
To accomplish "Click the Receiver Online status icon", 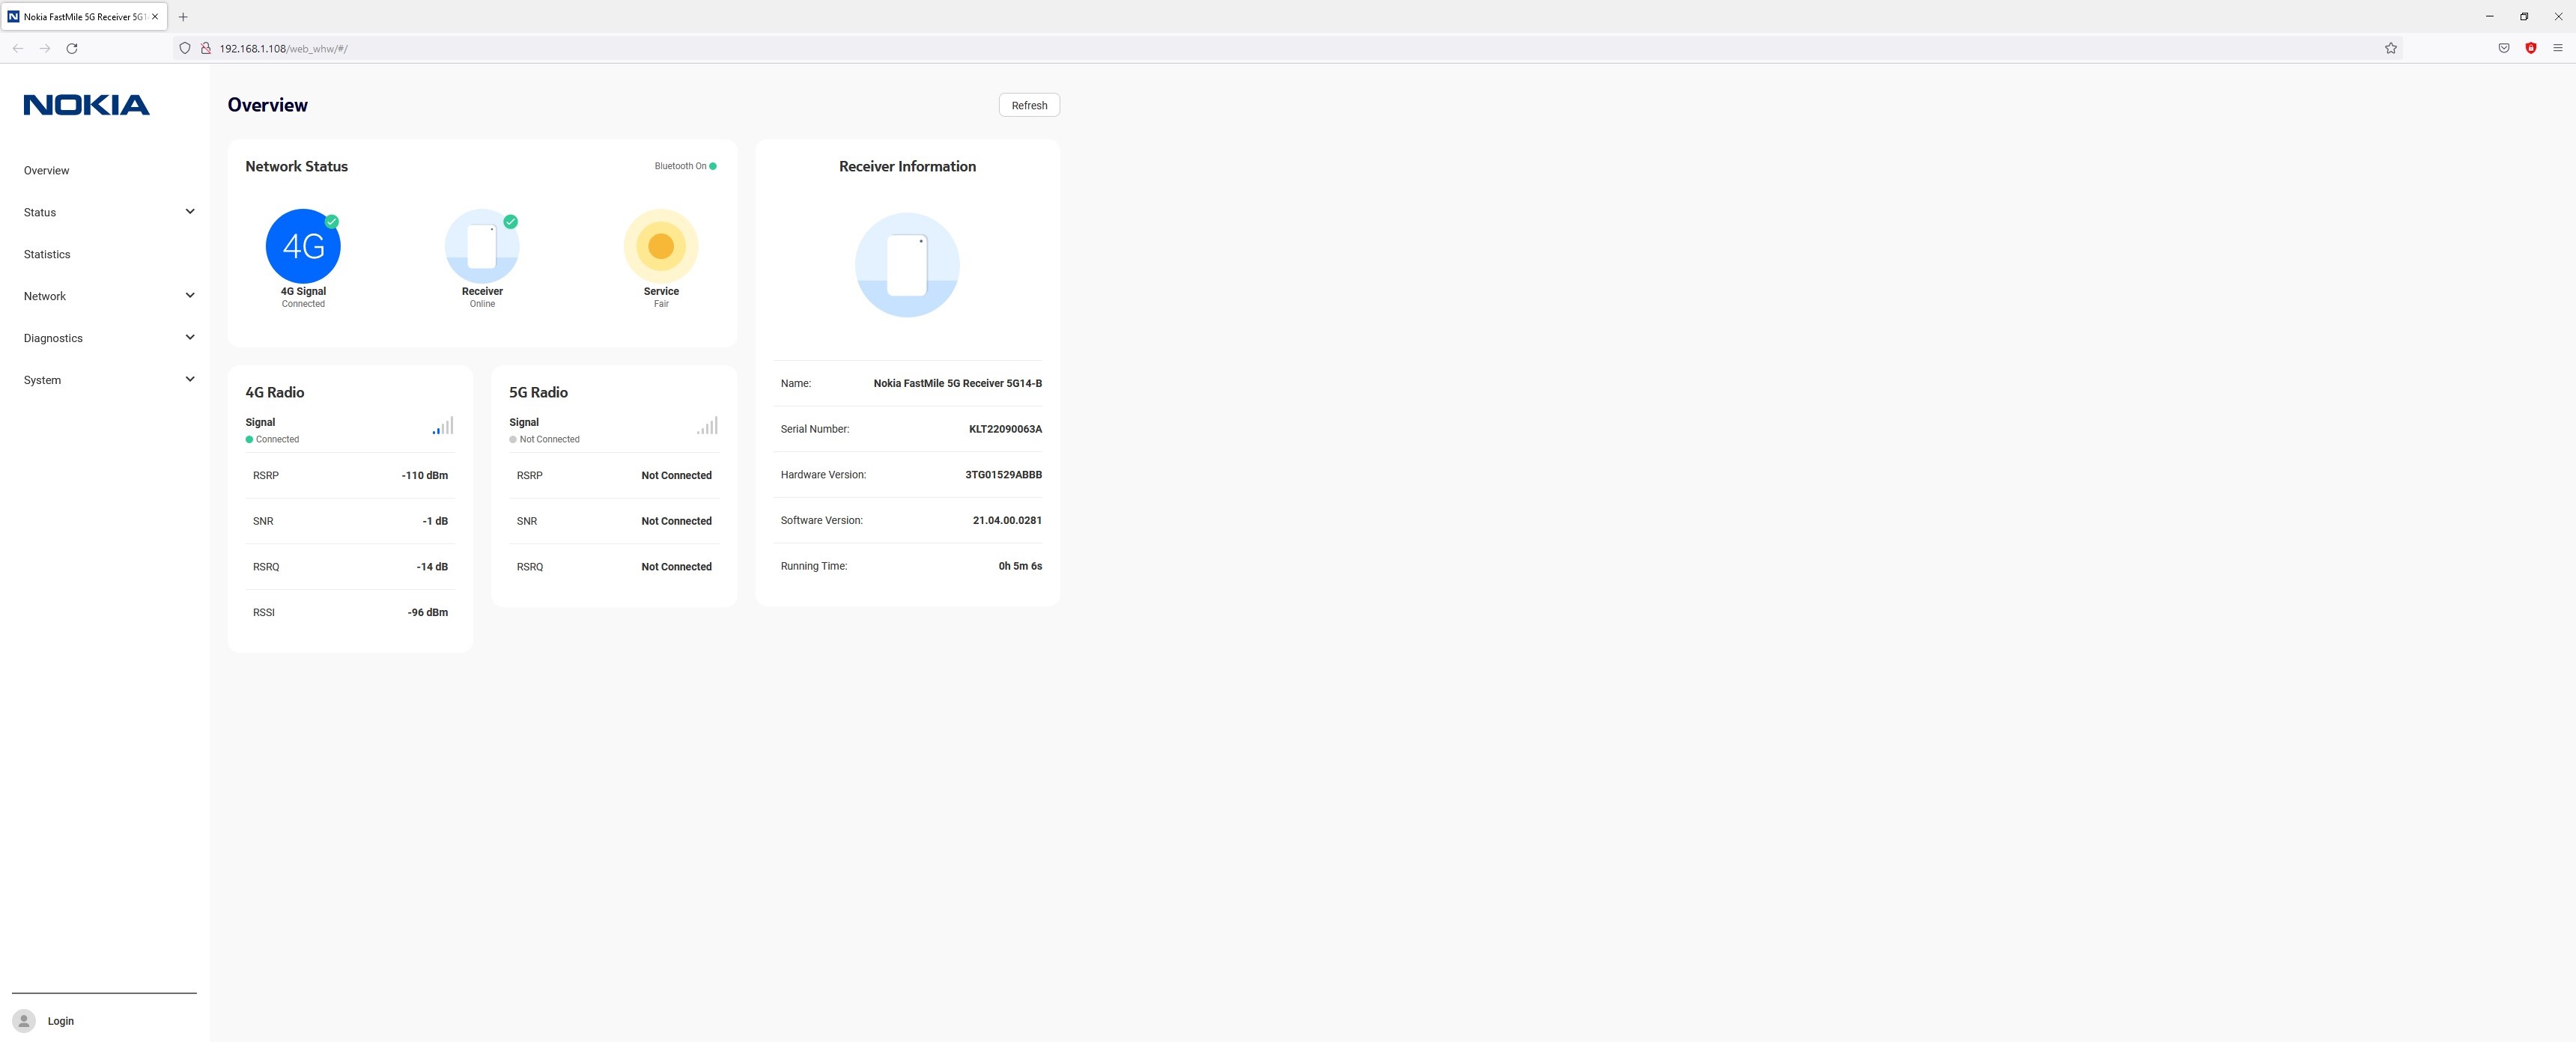I will point(482,246).
